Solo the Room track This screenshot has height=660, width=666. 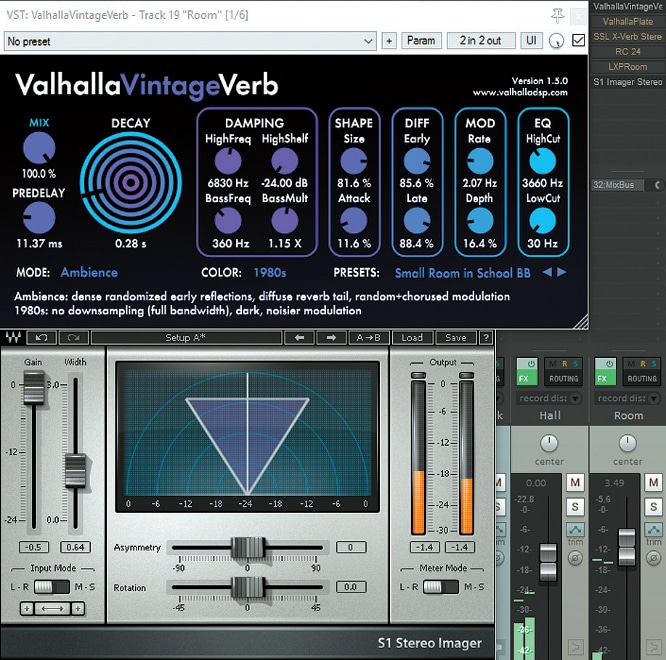tap(653, 507)
